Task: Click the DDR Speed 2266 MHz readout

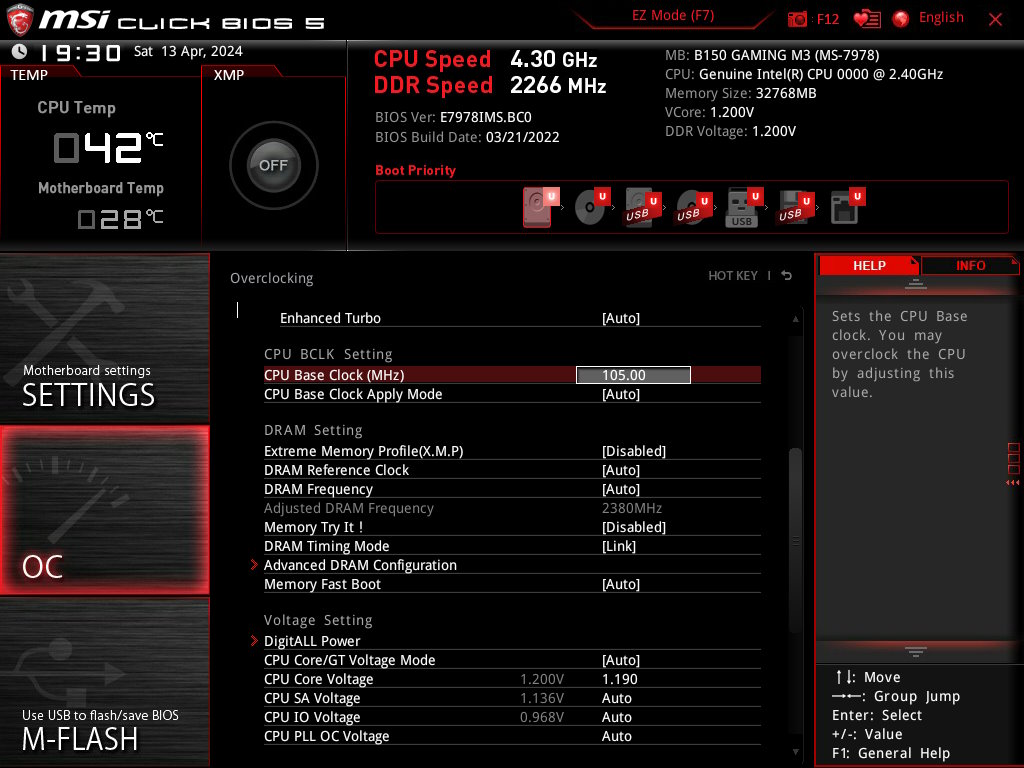Action: tap(490, 85)
